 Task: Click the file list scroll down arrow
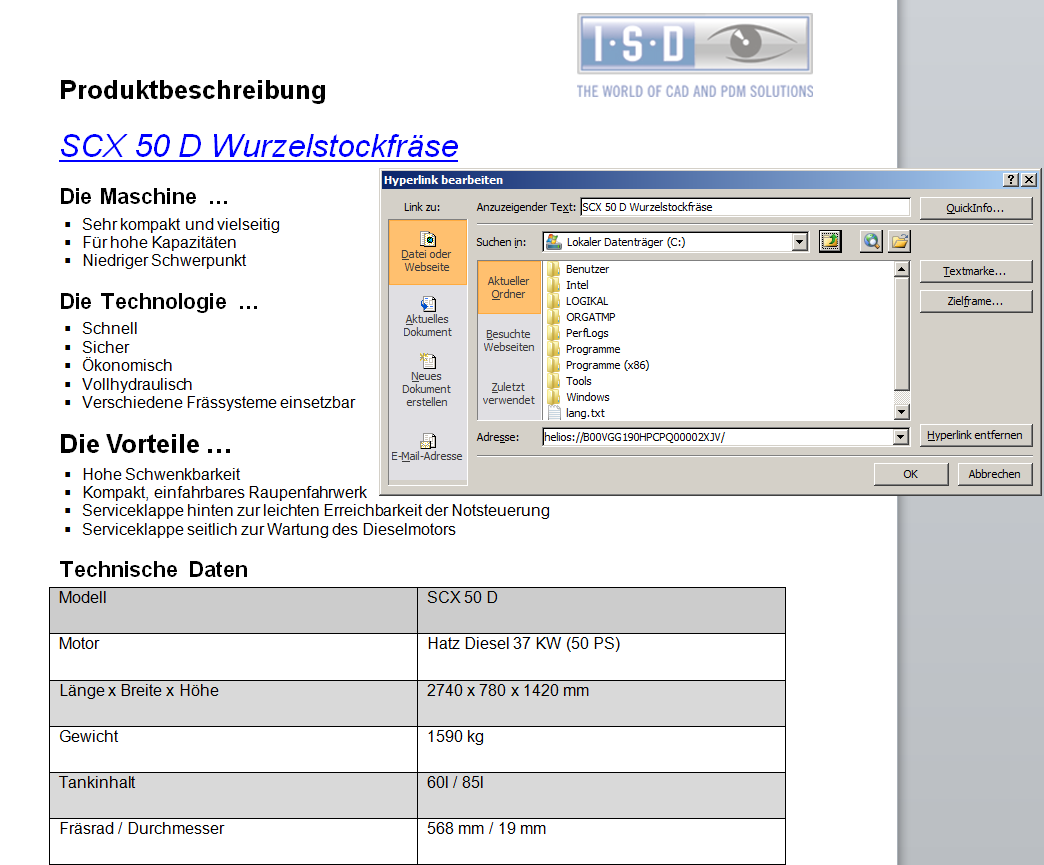click(902, 412)
